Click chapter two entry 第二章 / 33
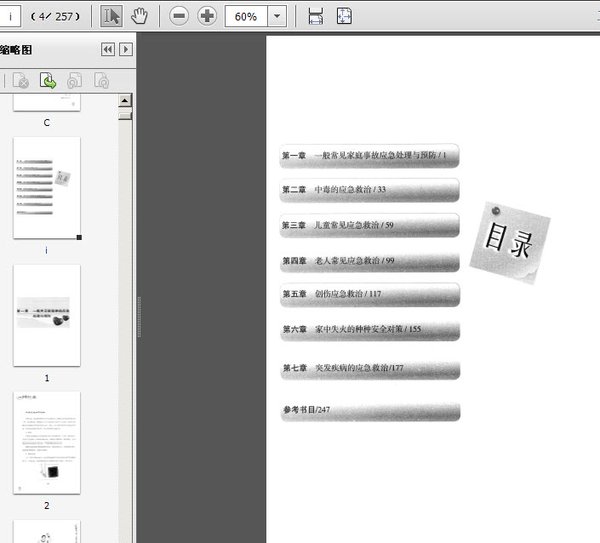The width and height of the screenshot is (600, 543). (x=369, y=190)
